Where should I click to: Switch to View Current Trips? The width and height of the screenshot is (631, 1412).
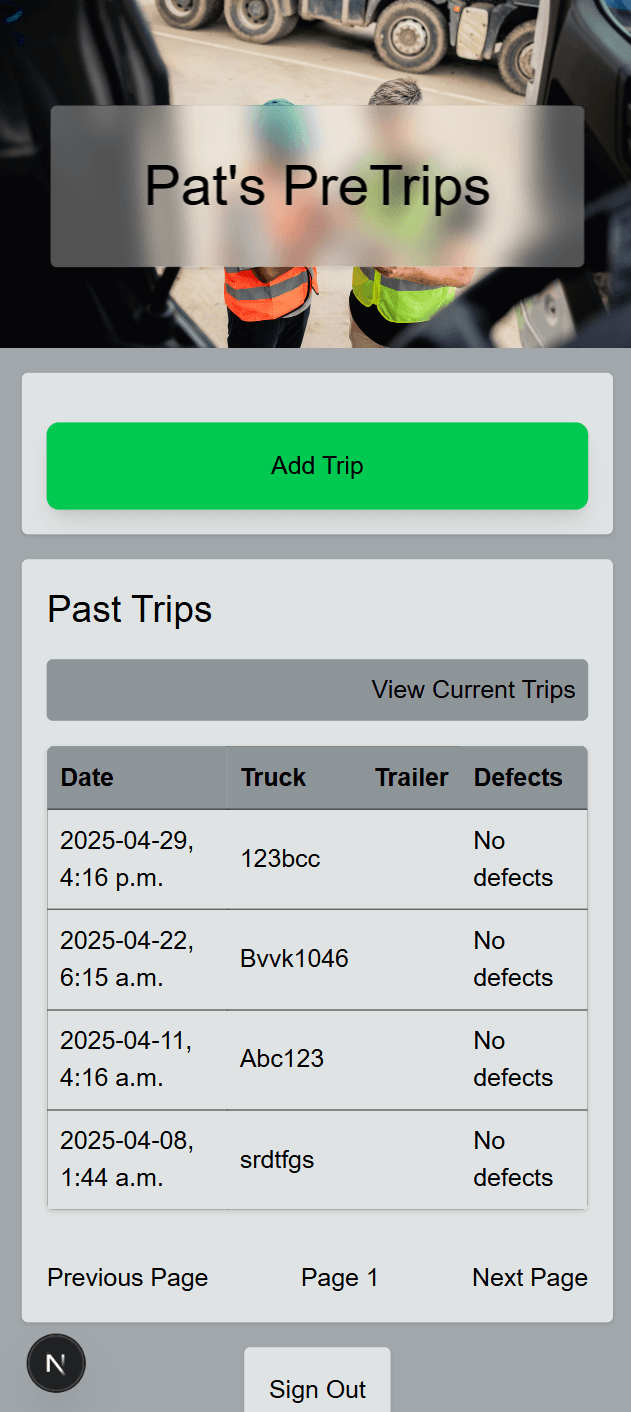tap(317, 690)
